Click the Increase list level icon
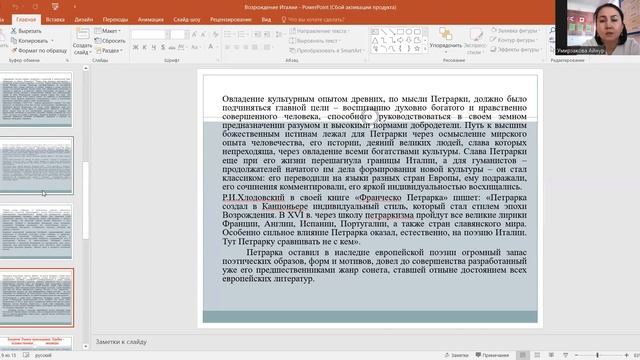640x360 pixels. point(267,35)
